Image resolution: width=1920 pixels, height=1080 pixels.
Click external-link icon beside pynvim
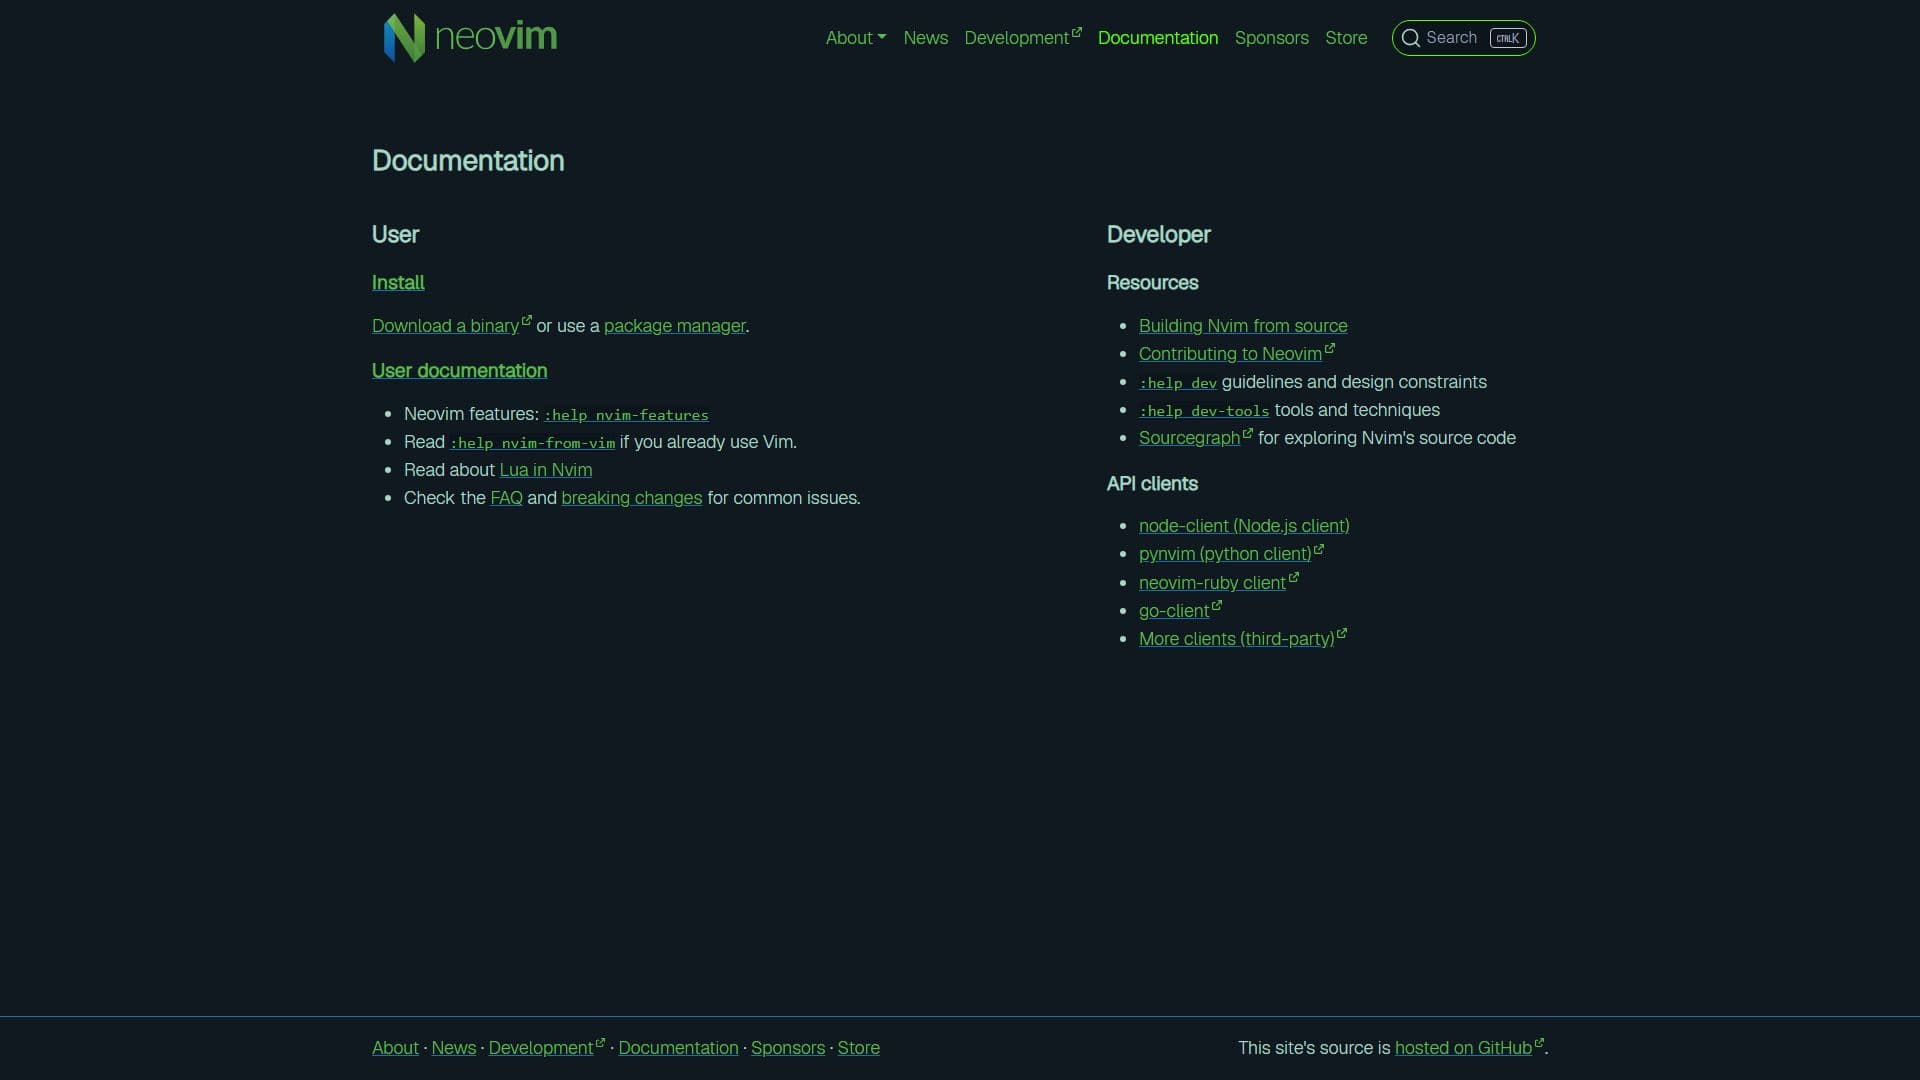click(x=1319, y=548)
